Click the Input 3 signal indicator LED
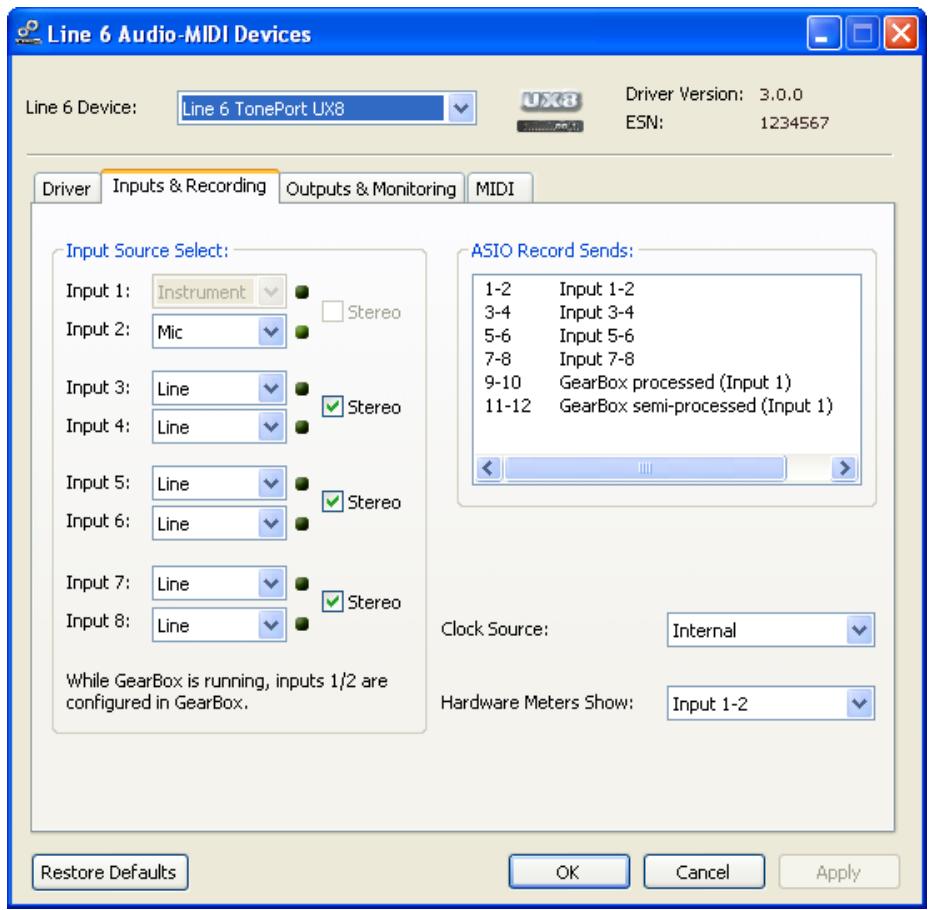Viewport: 931px width, 910px height. coord(302,389)
